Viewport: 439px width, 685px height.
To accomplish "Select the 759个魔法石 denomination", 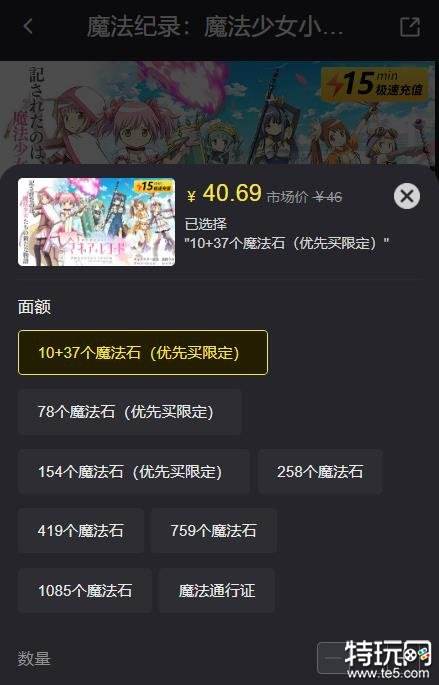I will (214, 531).
